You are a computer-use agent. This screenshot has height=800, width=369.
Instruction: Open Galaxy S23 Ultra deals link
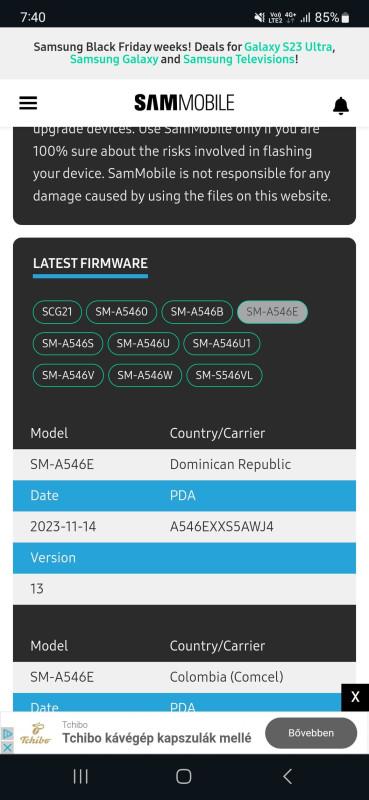click(x=288, y=47)
